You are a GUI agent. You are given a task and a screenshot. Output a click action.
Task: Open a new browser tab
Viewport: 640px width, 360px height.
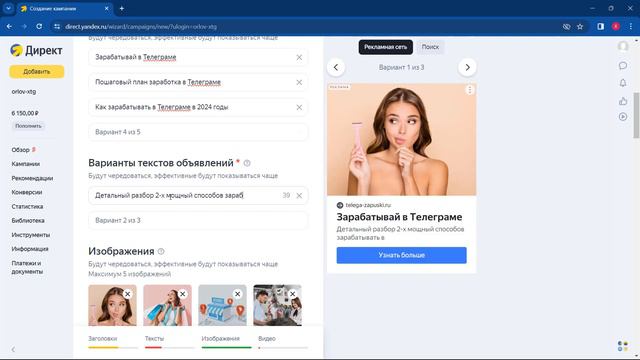[122, 9]
